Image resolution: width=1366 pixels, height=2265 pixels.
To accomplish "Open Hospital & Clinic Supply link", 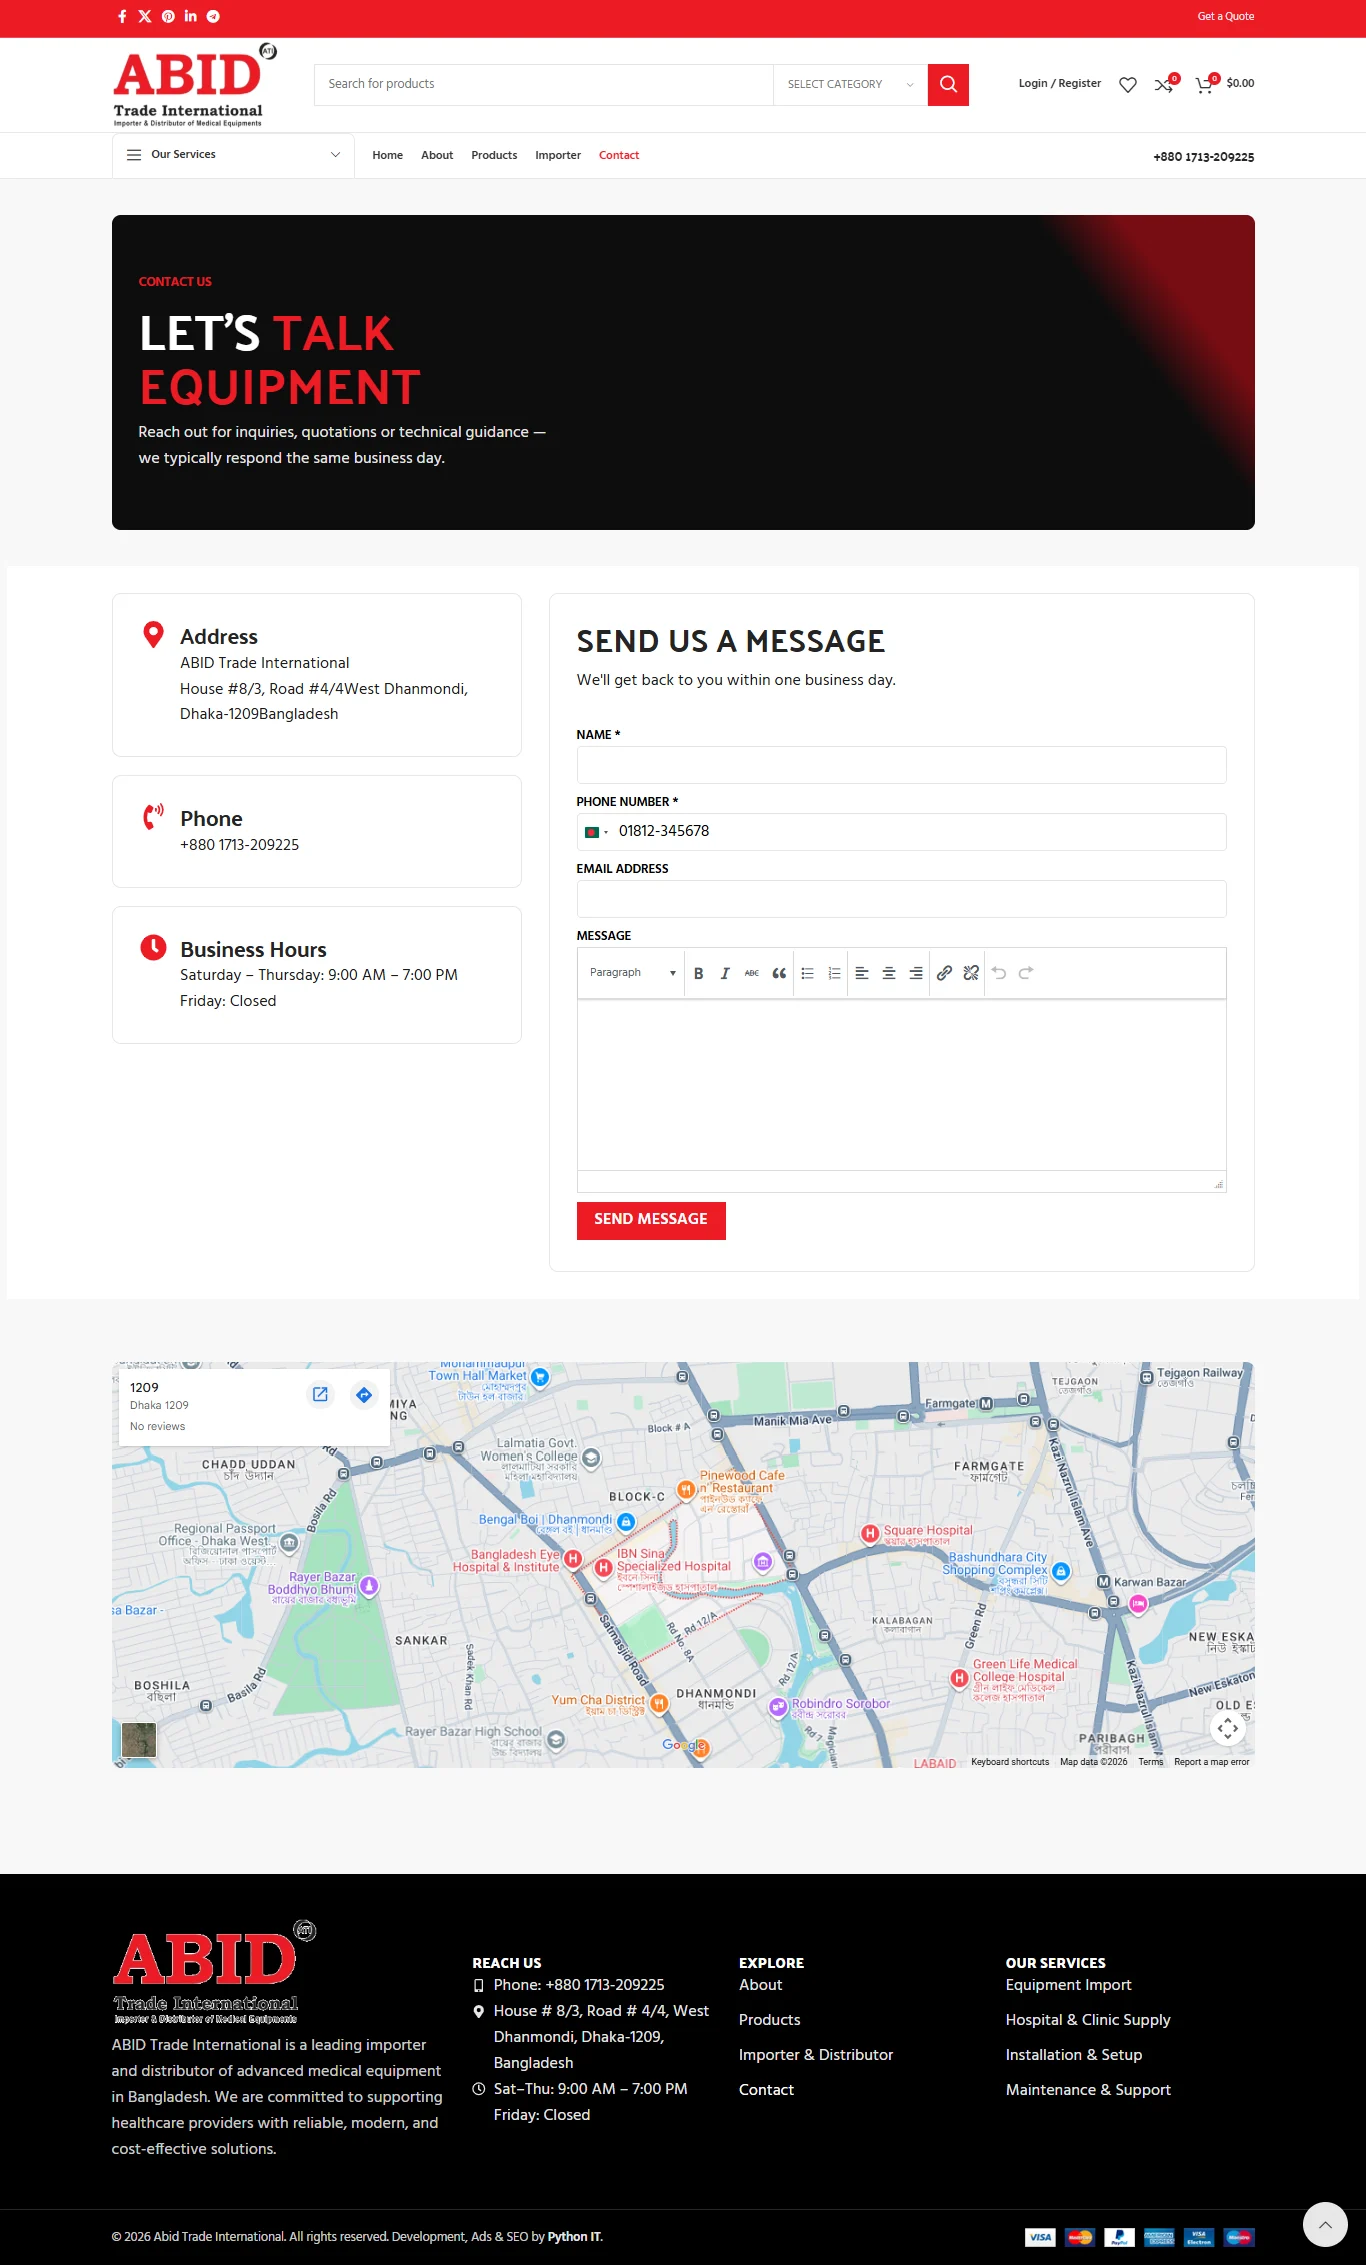I will tap(1088, 2020).
